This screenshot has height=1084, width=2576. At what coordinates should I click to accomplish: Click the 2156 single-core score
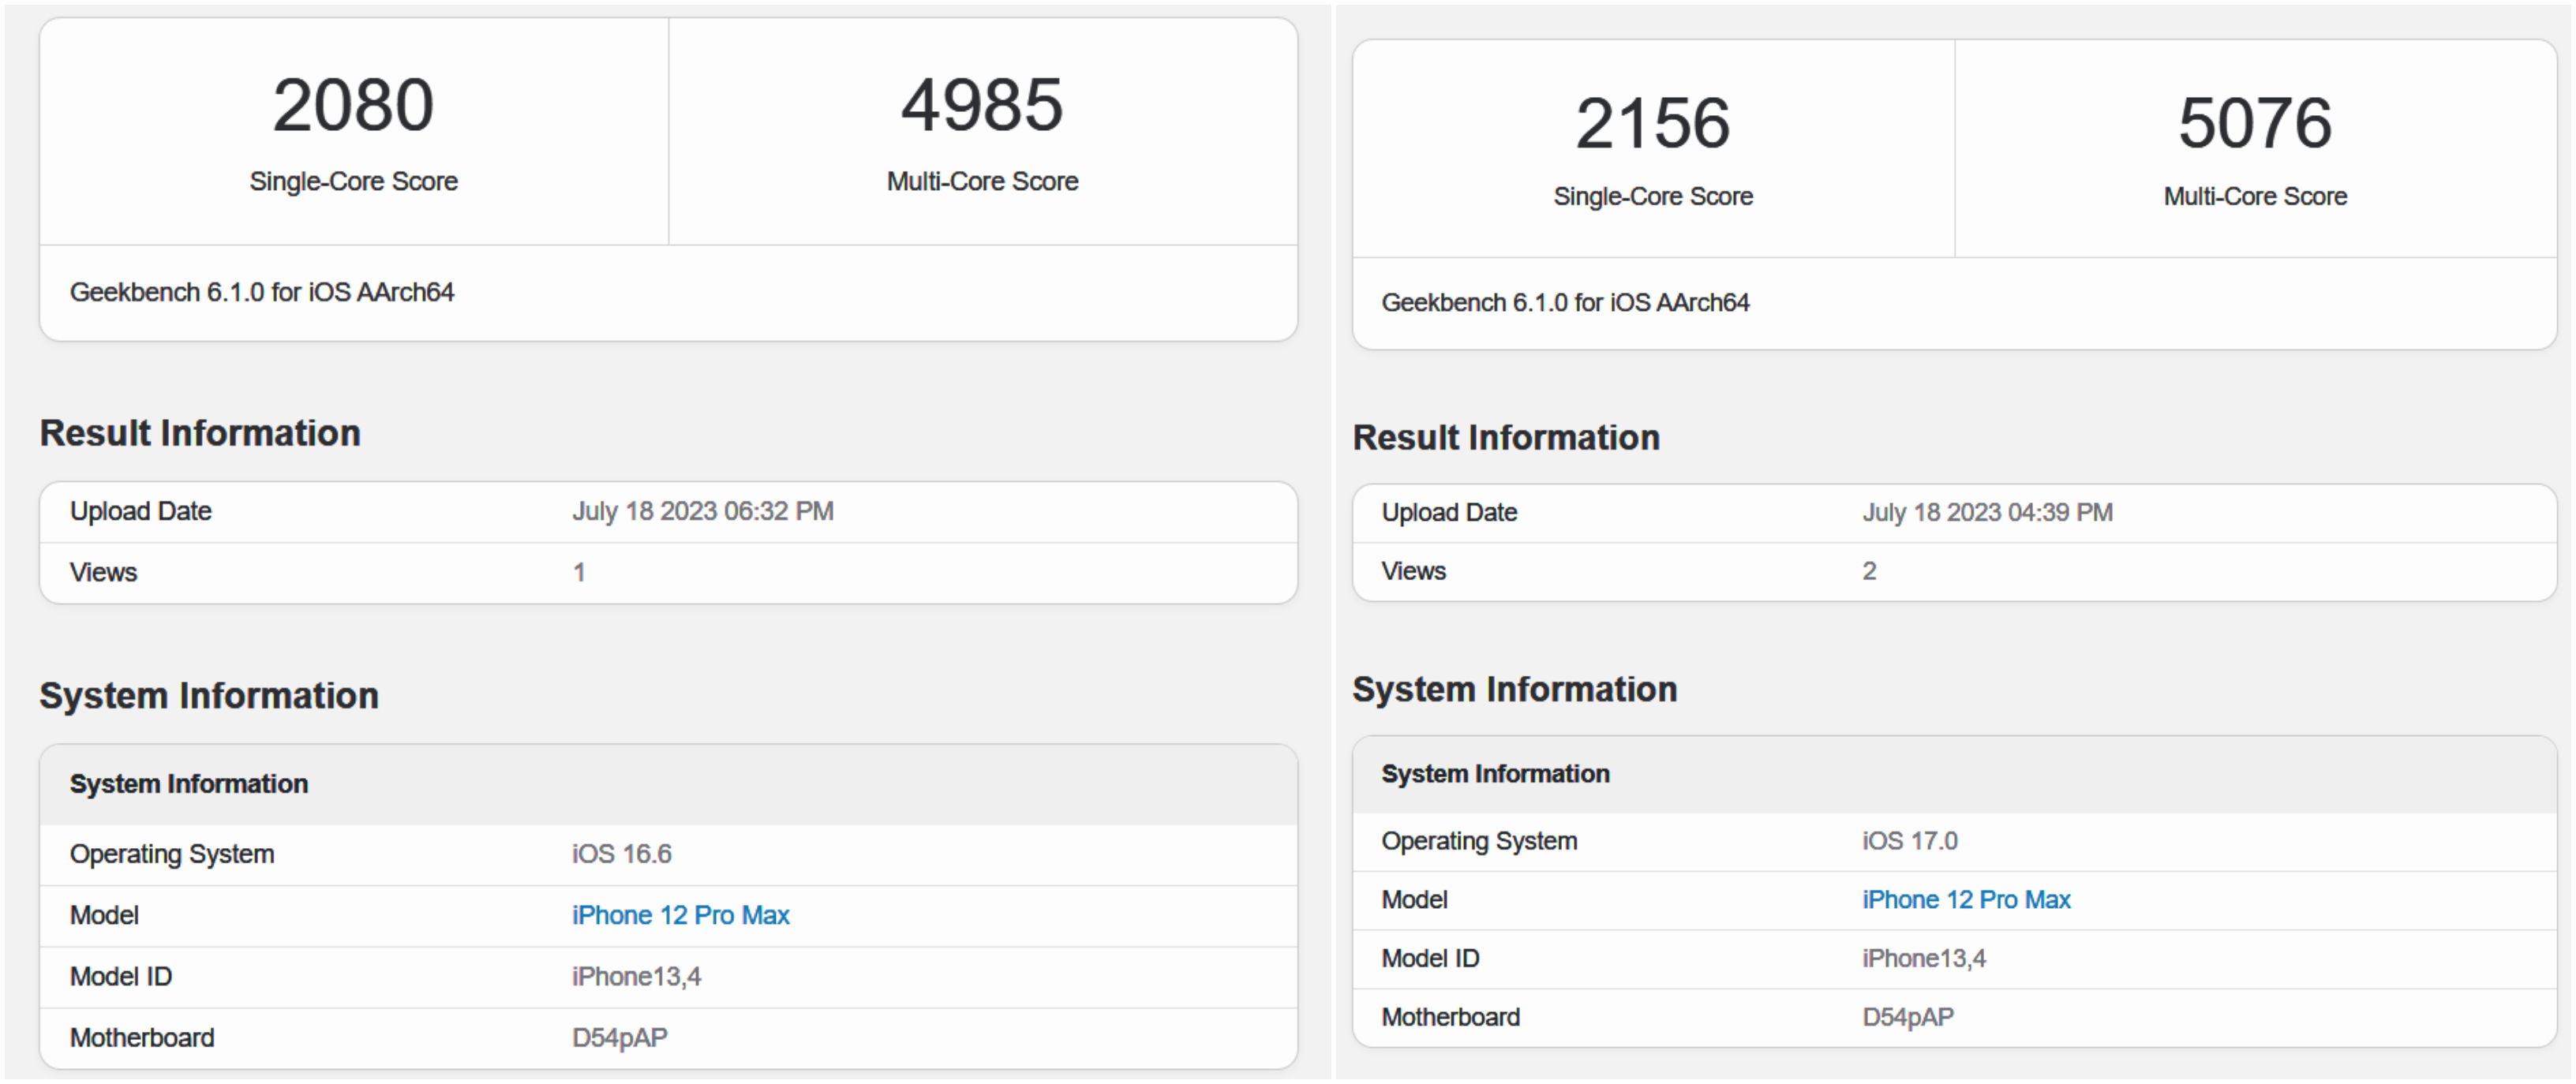tap(1652, 124)
